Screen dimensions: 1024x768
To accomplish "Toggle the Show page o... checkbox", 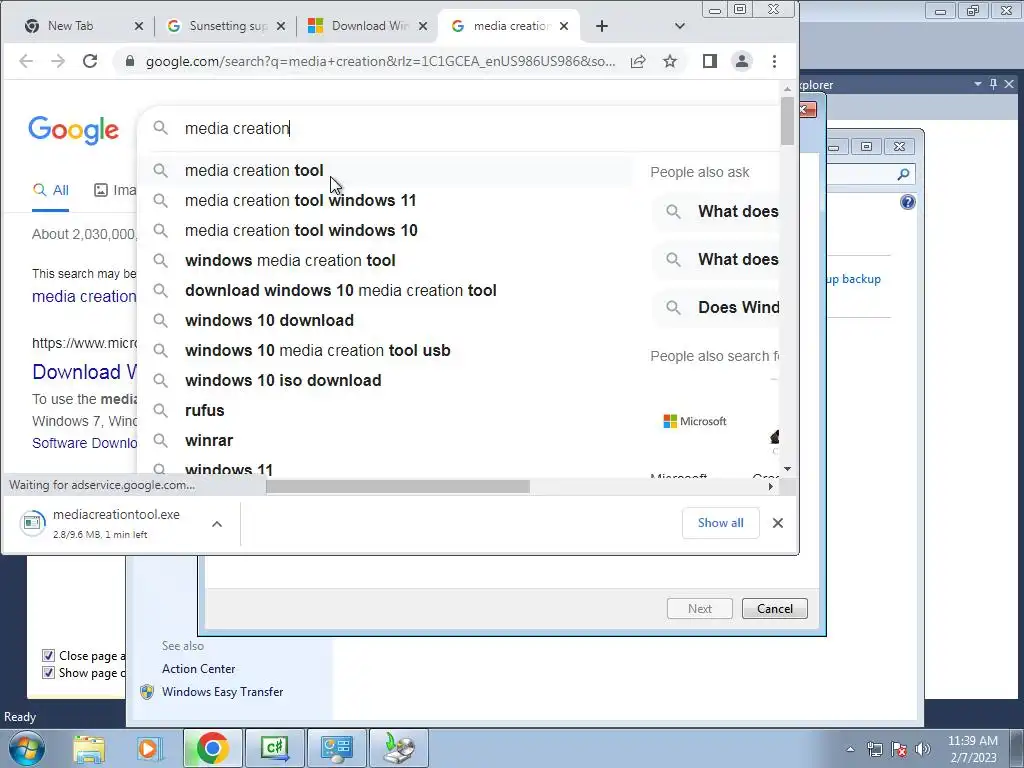I will tap(48, 673).
